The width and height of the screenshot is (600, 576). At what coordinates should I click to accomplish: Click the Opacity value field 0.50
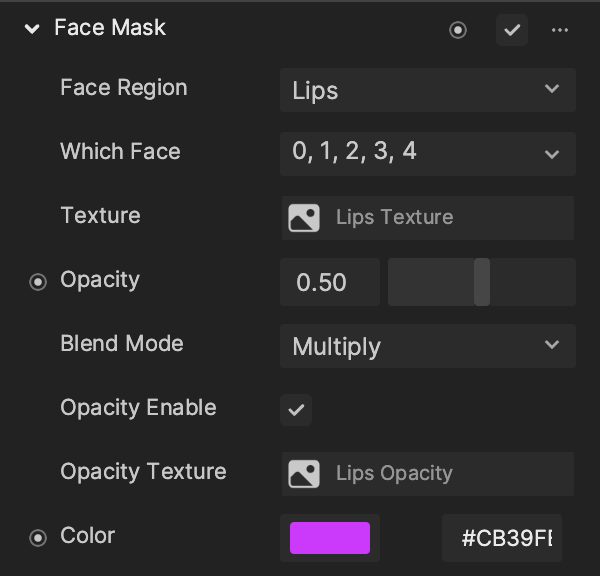(x=330, y=282)
